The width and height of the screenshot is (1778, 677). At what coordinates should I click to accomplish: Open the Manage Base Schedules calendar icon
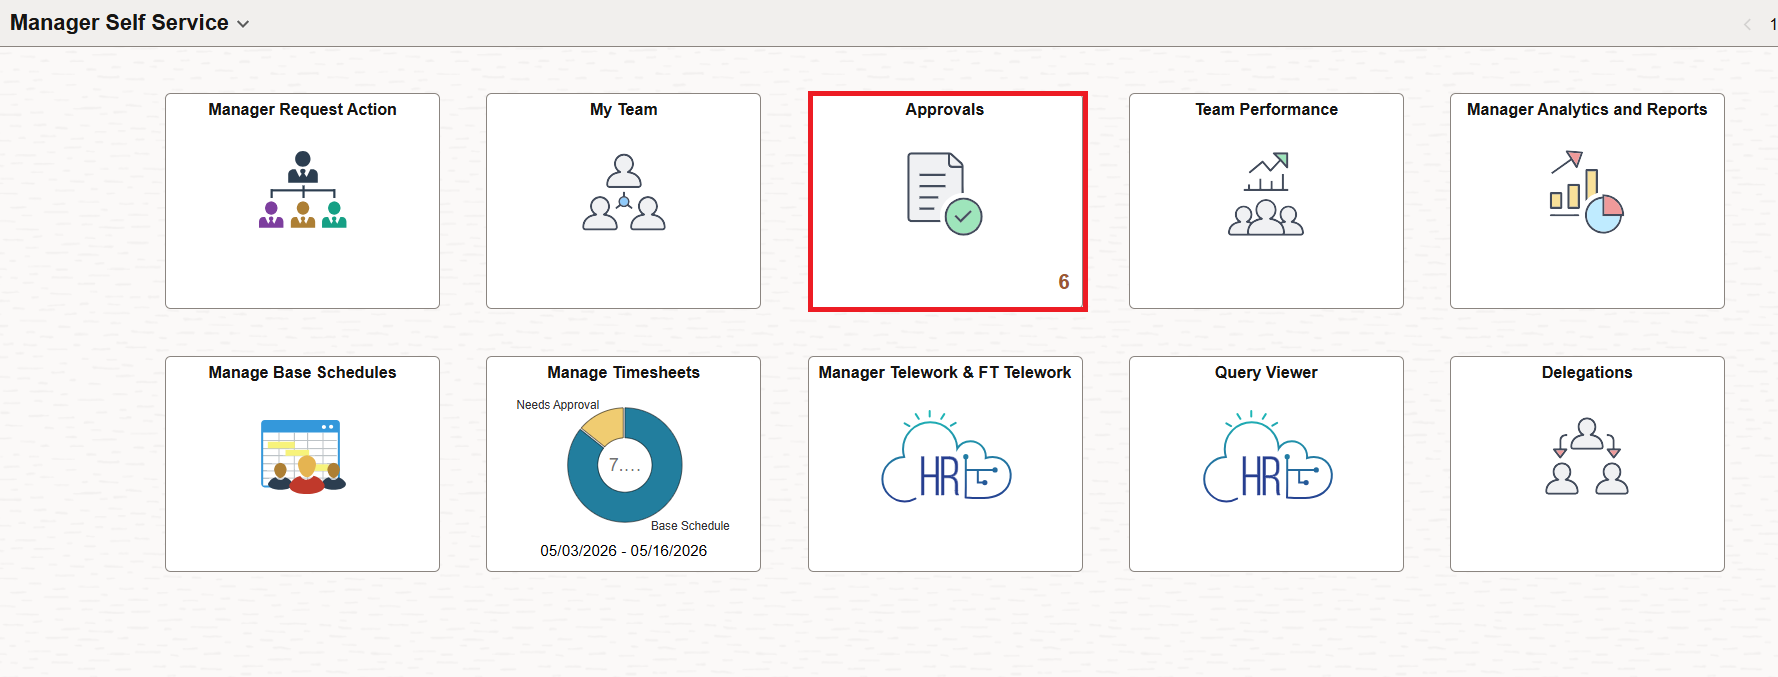[303, 457]
